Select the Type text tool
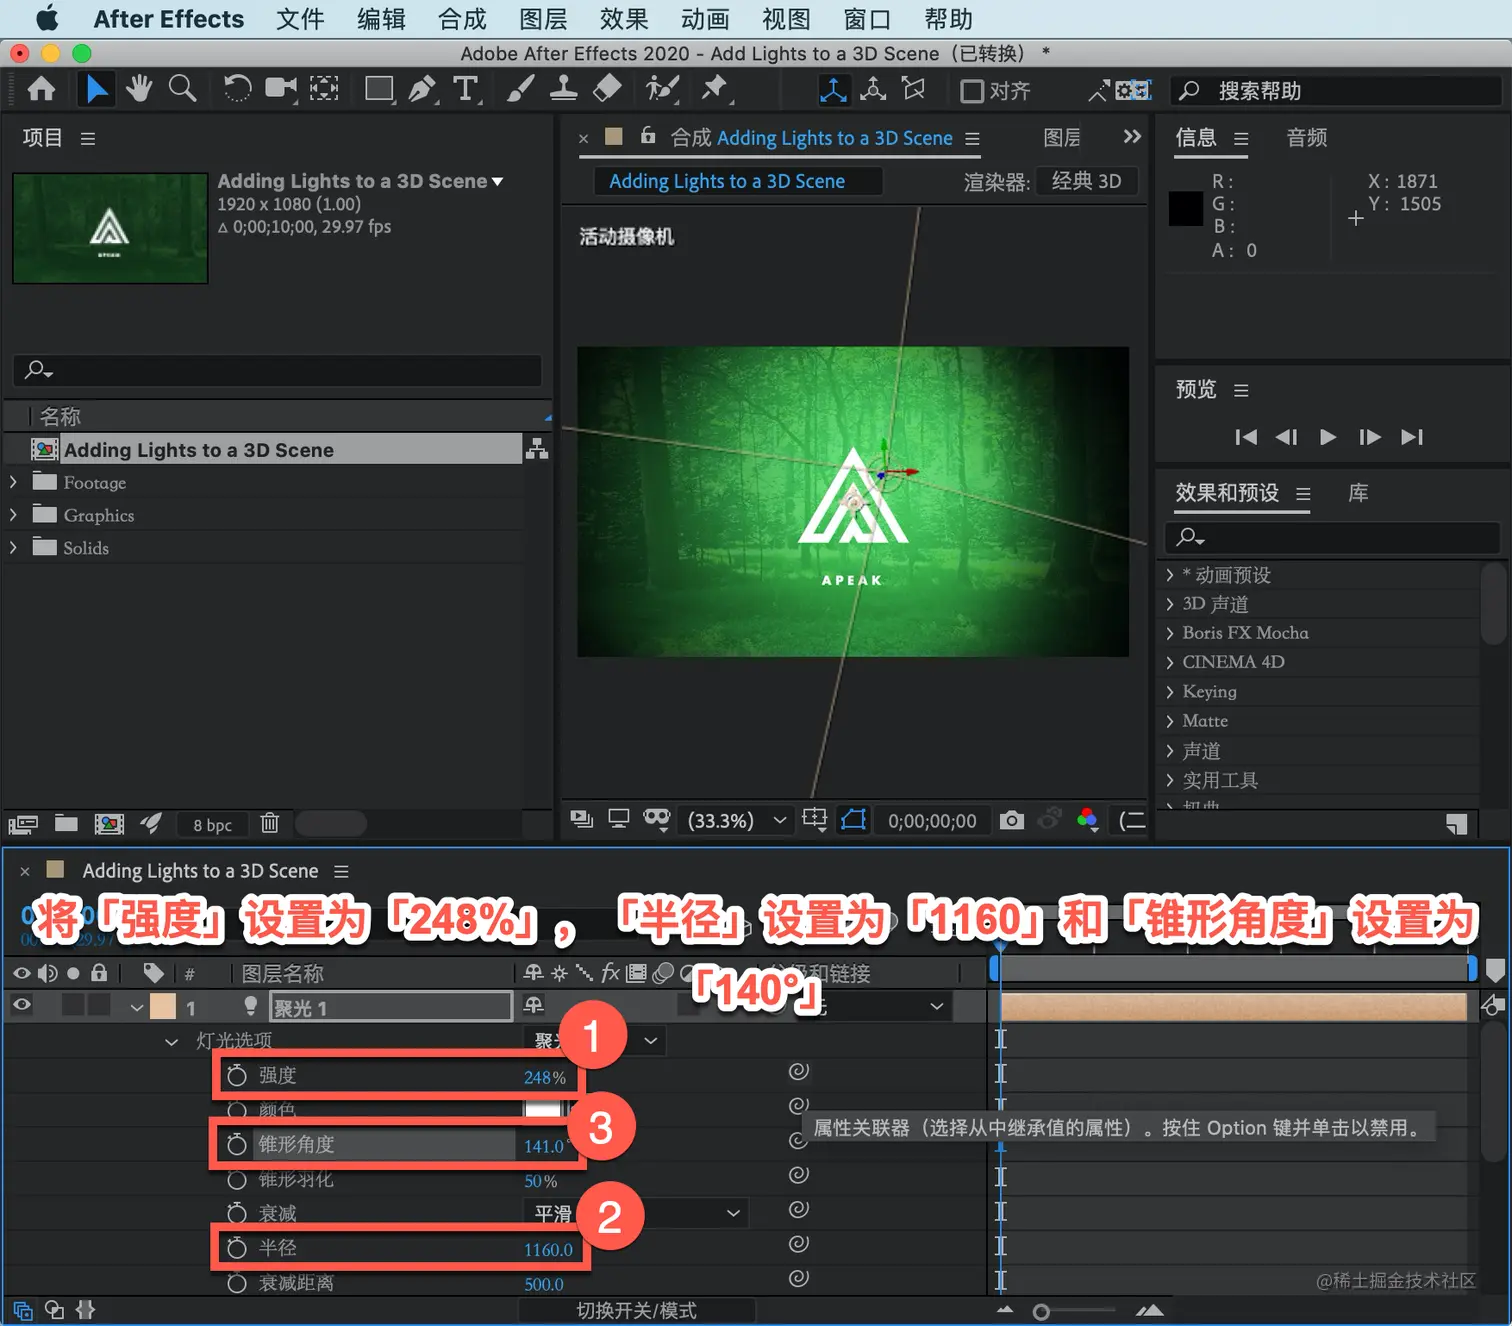1512x1326 pixels. 466,89
